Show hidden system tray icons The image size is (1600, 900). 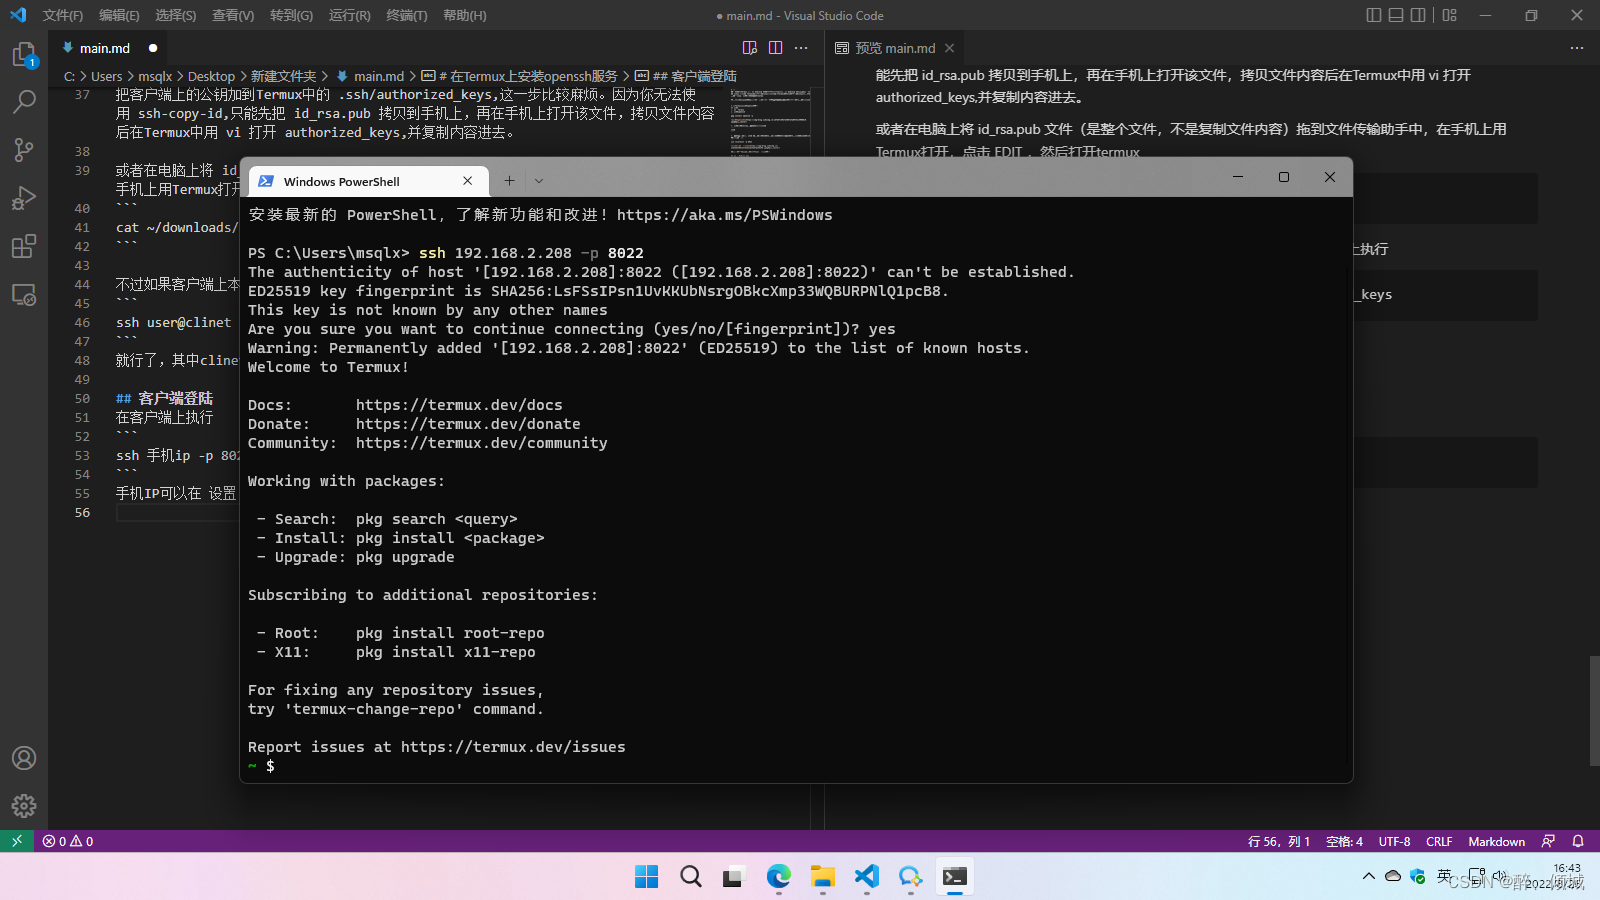pyautogui.click(x=1368, y=877)
